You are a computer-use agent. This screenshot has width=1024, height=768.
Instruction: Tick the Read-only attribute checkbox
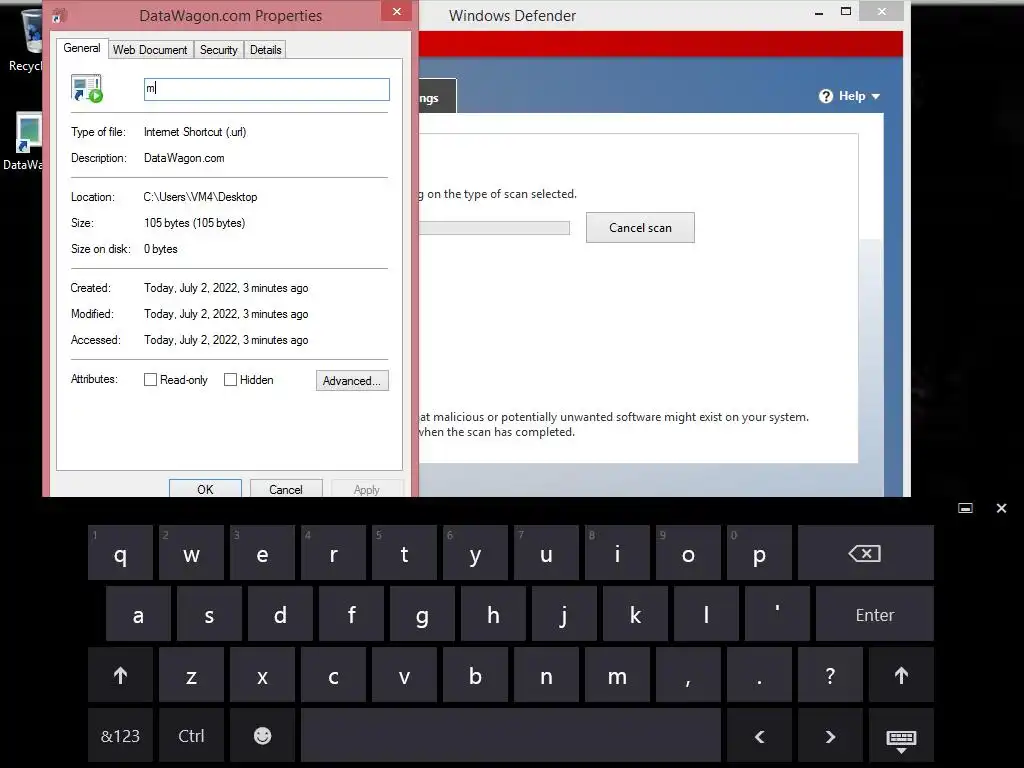click(150, 379)
